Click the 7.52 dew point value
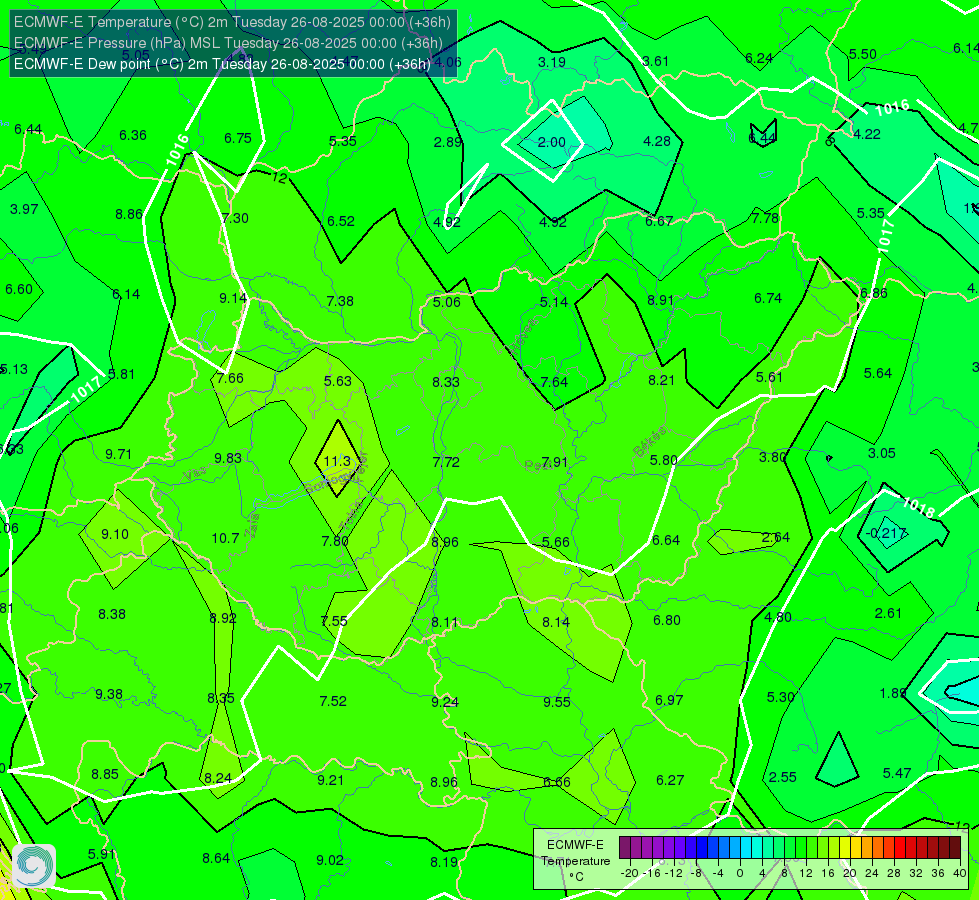This screenshot has width=979, height=900. [333, 701]
